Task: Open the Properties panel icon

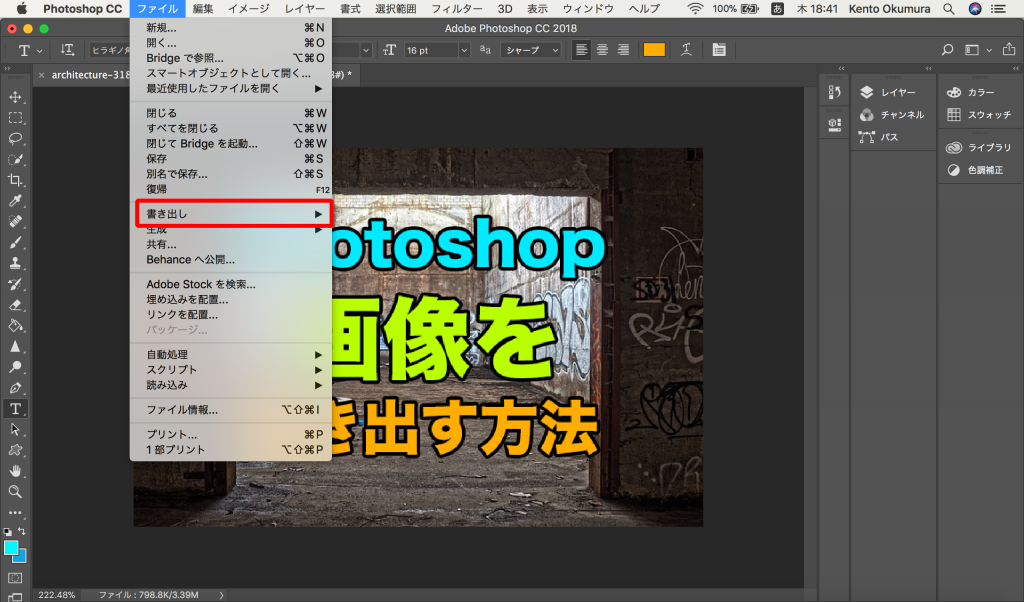Action: click(835, 125)
